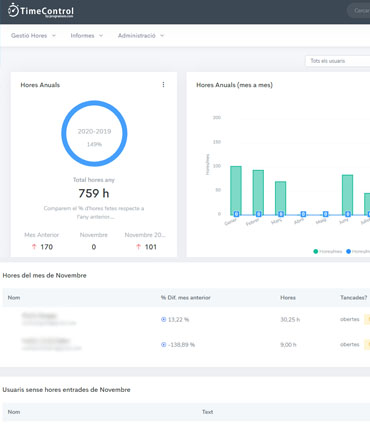Click the May blue data point marker

click(x=325, y=214)
